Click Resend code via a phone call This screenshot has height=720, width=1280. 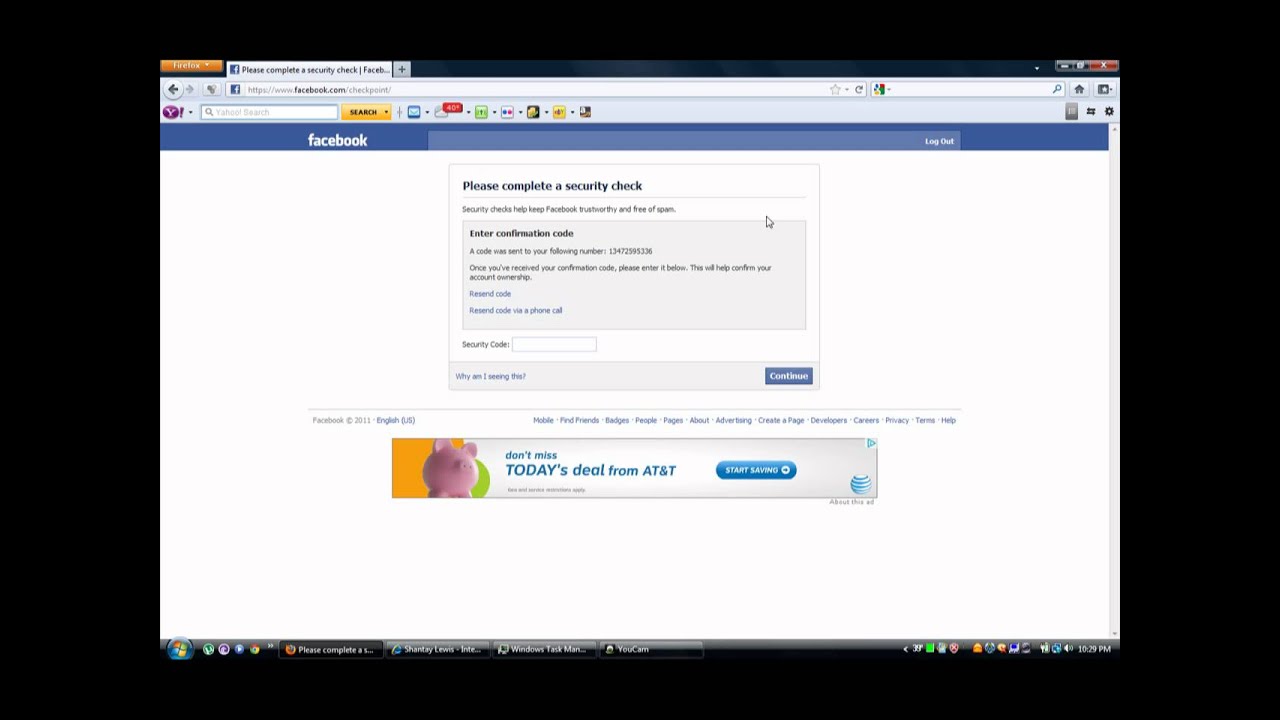point(516,311)
